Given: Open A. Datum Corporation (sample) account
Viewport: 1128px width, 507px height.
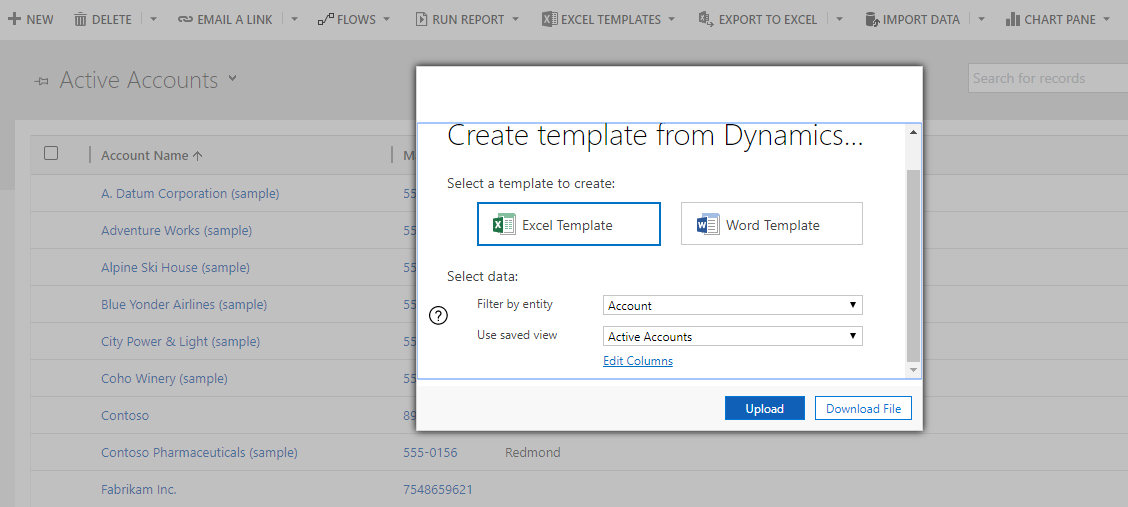Looking at the screenshot, I should (x=190, y=193).
